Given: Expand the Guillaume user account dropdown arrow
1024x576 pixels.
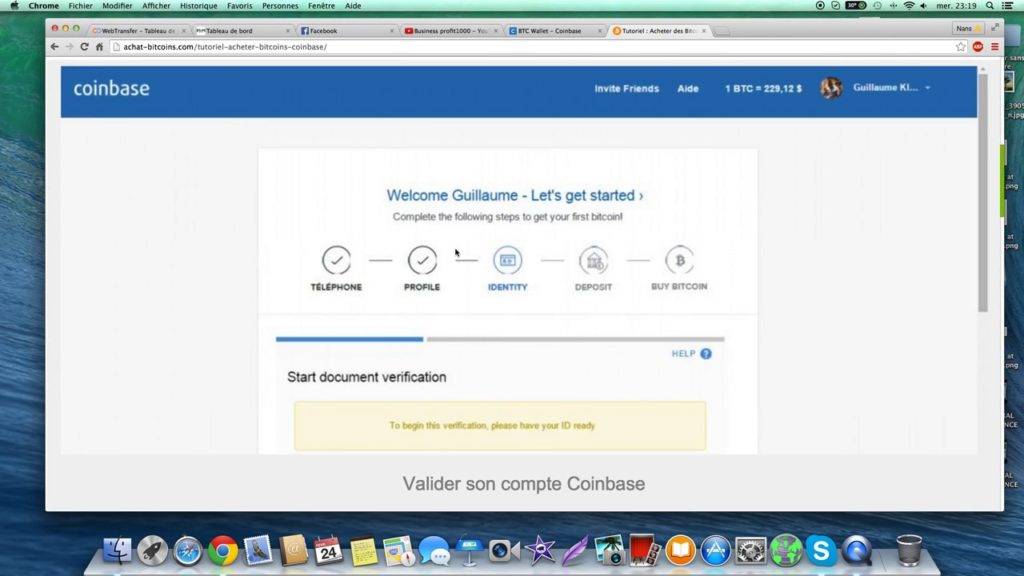Looking at the screenshot, I should pyautogui.click(x=927, y=88).
